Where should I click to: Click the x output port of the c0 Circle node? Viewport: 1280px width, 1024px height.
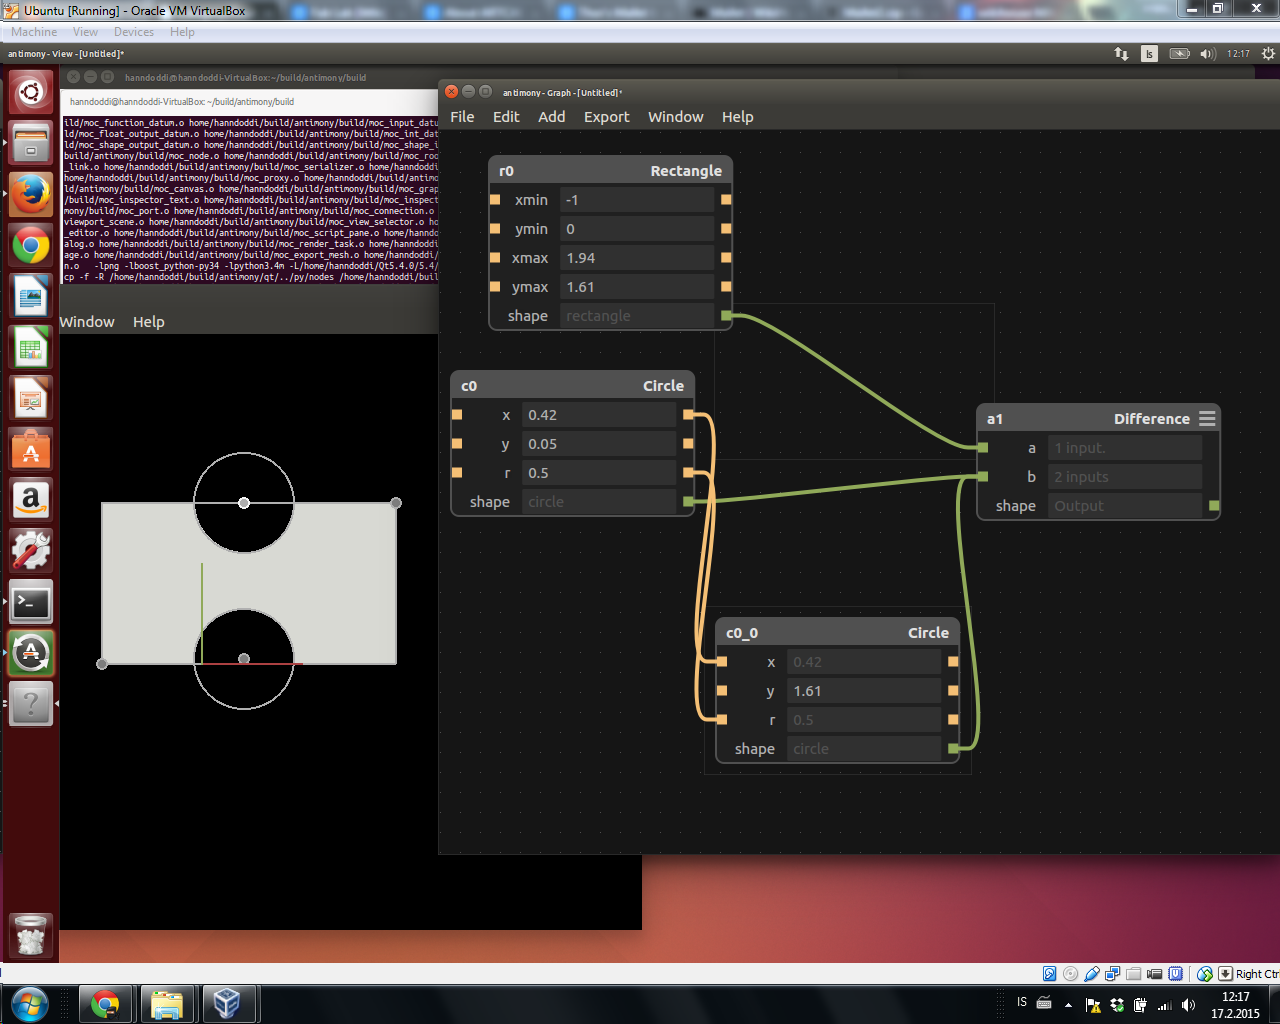pos(688,415)
